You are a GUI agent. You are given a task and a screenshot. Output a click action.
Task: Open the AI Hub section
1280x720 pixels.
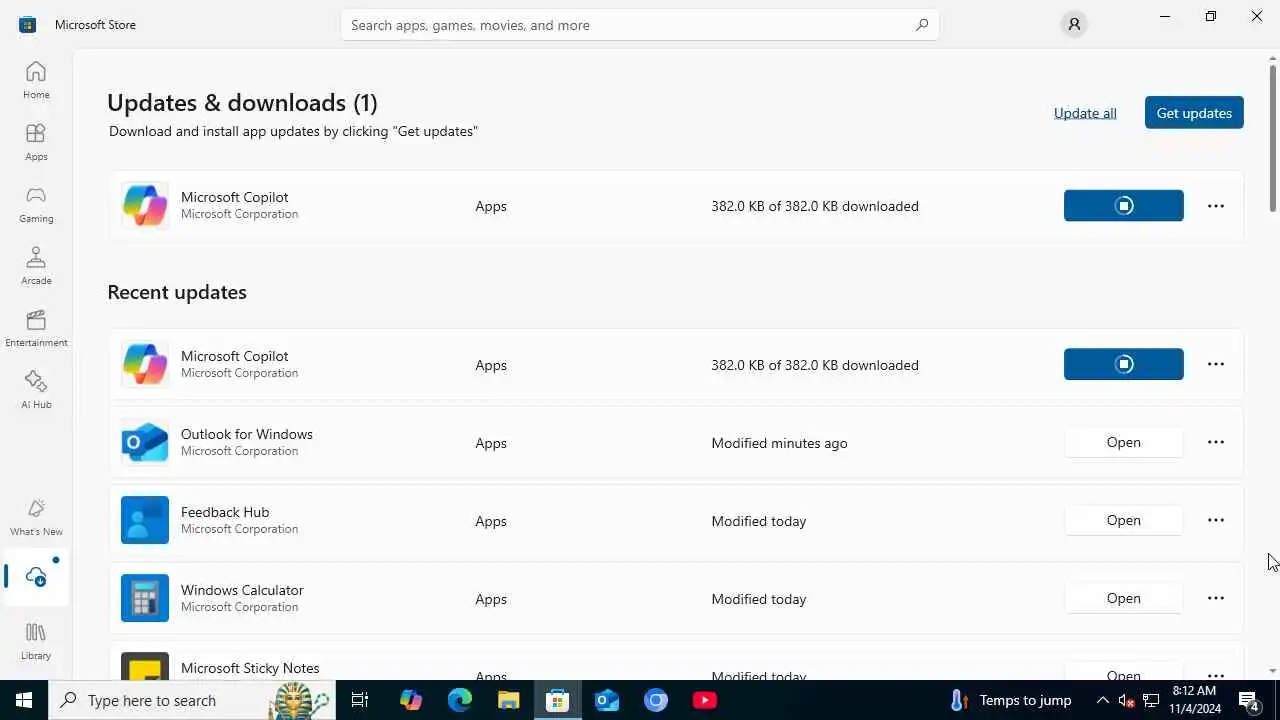(36, 390)
